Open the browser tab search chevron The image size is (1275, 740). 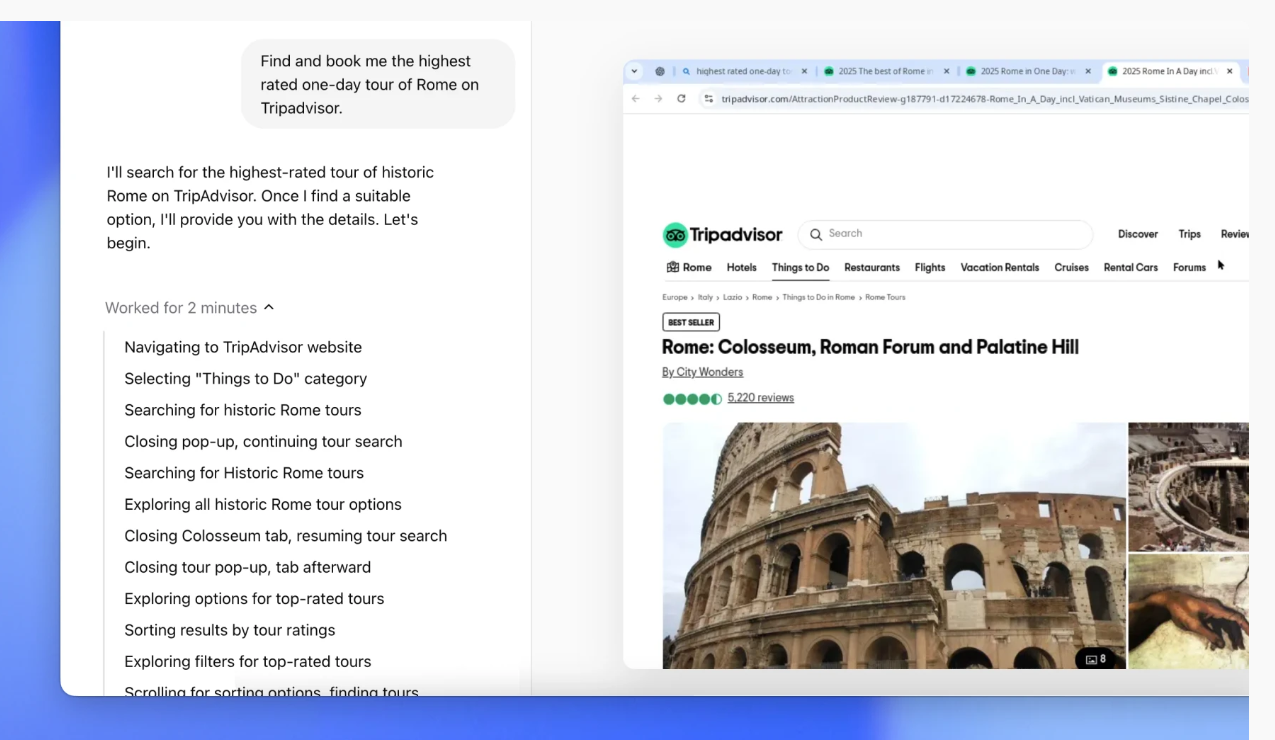[634, 71]
